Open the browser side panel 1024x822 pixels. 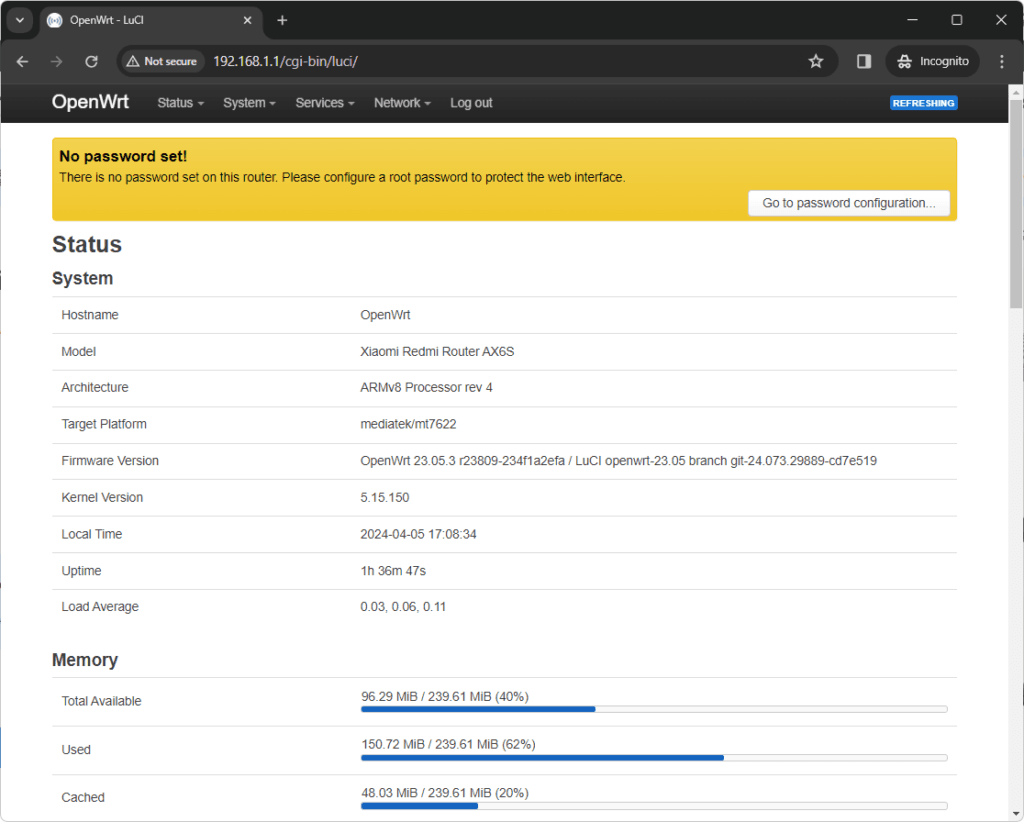(x=864, y=61)
